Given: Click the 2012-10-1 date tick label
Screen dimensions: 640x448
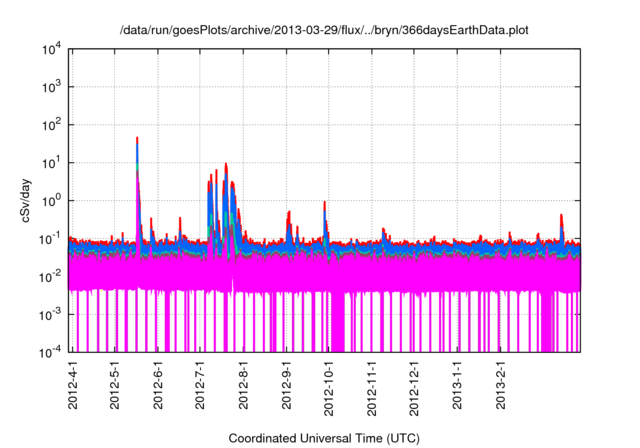Looking at the screenshot, I should coord(330,389).
